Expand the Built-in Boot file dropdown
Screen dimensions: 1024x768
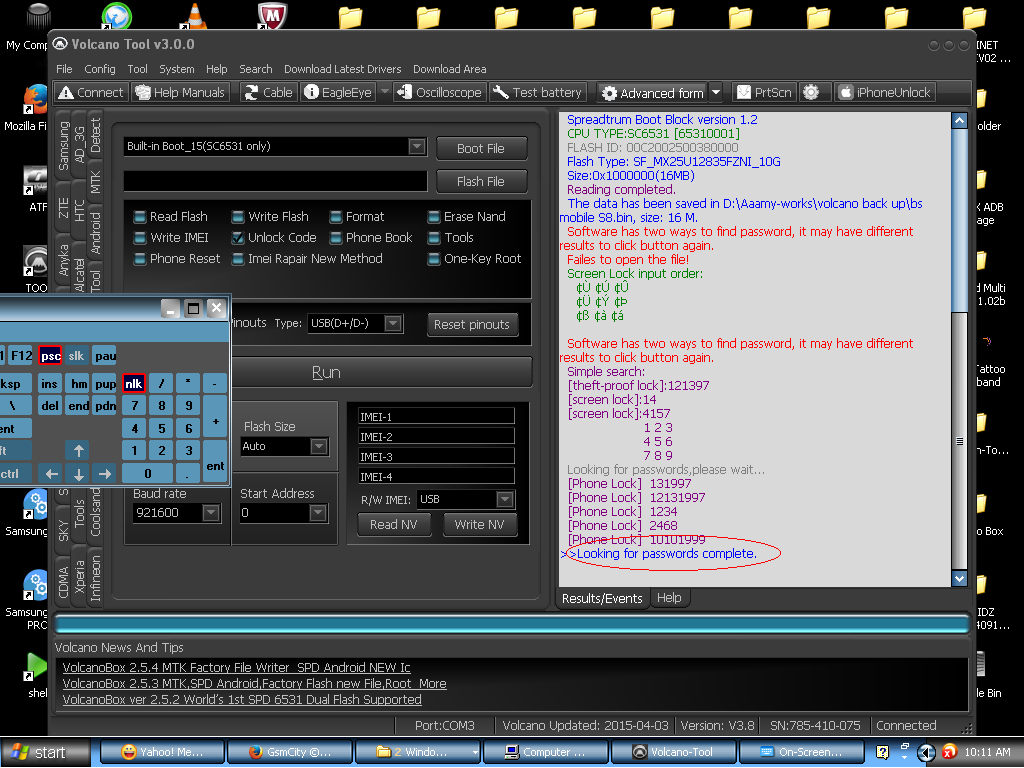416,147
